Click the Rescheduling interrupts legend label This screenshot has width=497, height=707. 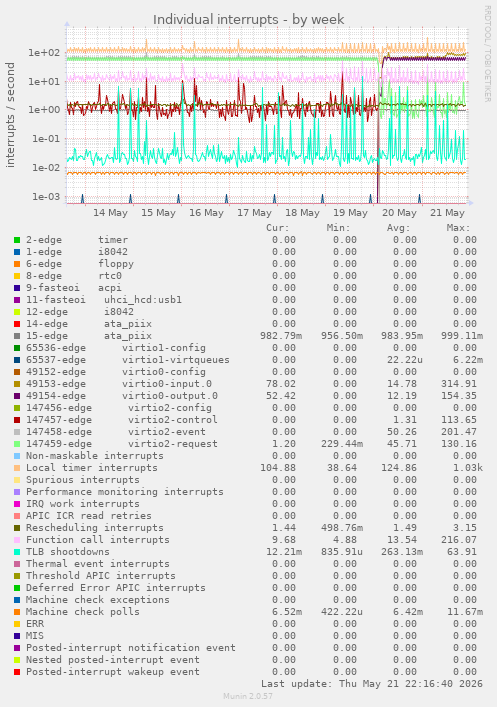tap(95, 528)
